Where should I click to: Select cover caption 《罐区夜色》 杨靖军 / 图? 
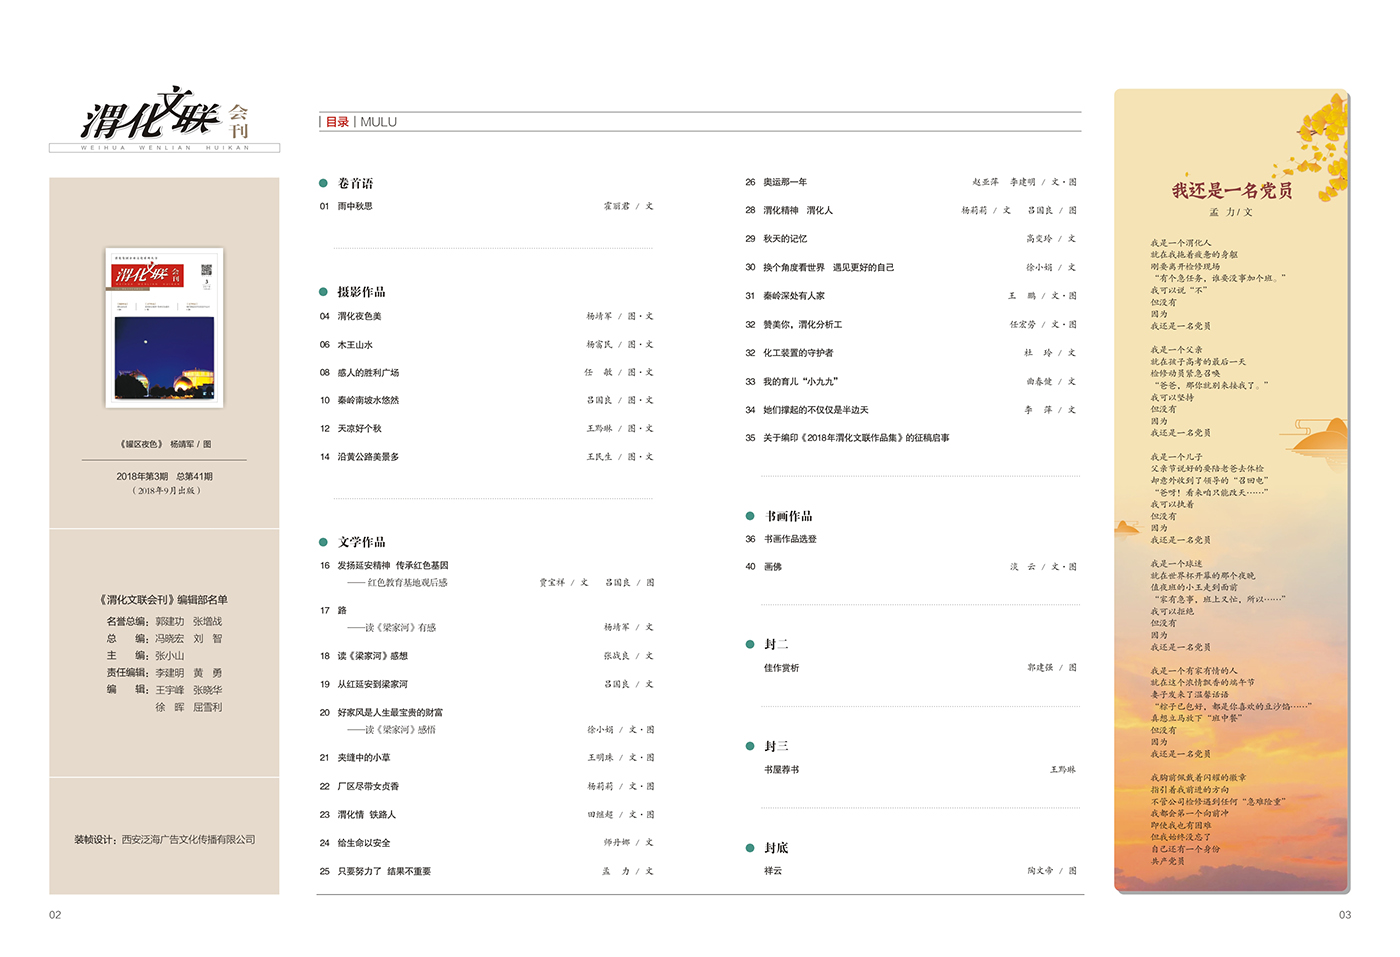pyautogui.click(x=165, y=444)
